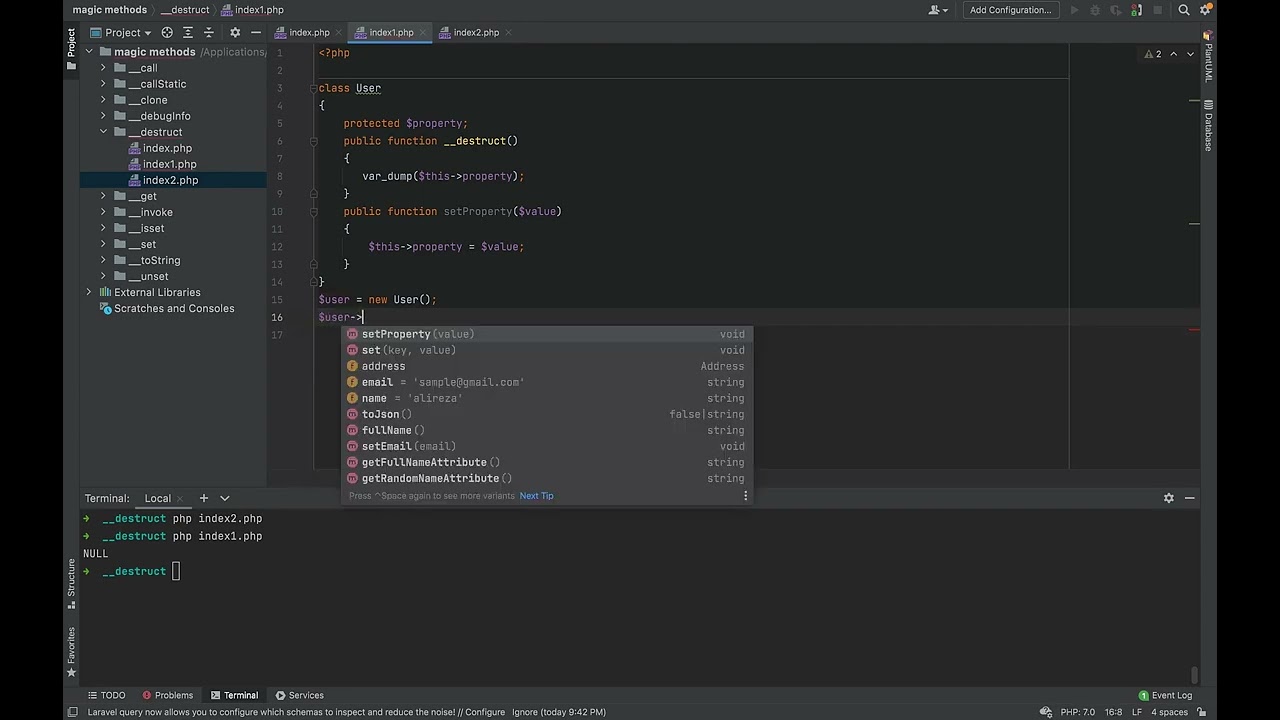Click 4 spaces indent setting
1280x720 pixels.
[1169, 712]
